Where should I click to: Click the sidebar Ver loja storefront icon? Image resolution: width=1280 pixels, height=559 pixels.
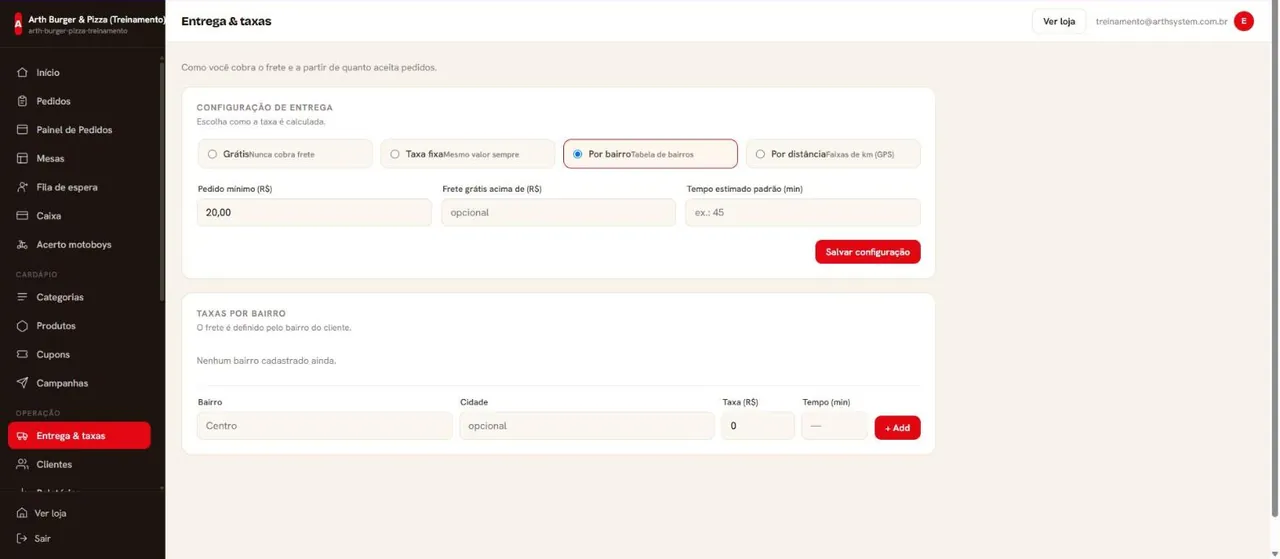tap(22, 513)
